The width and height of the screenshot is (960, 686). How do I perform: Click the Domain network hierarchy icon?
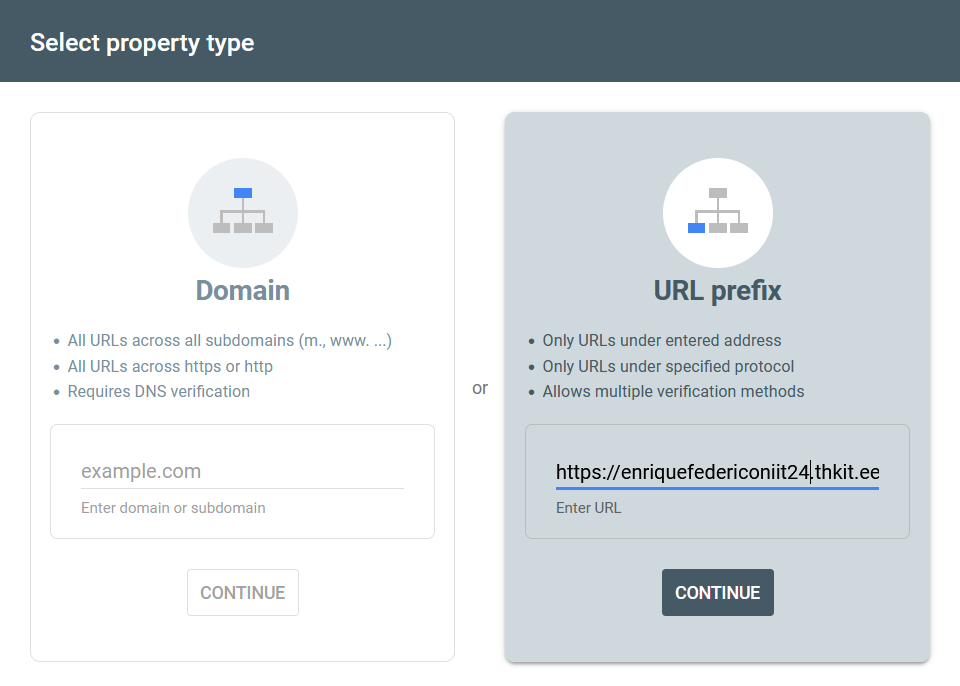pos(243,213)
